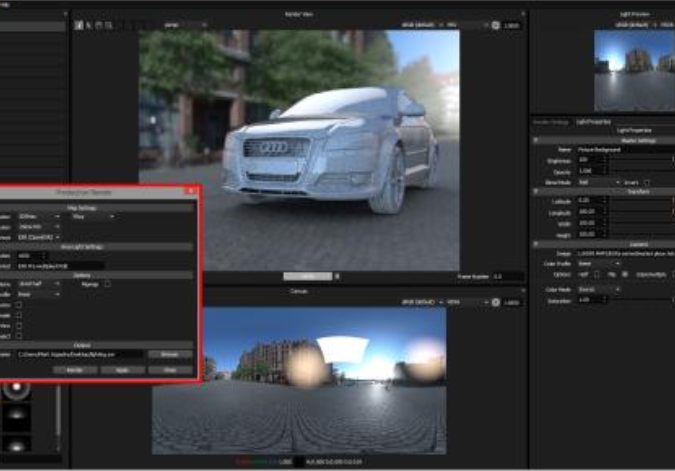Open the sRGB color space dropdown in Render View

422,25
